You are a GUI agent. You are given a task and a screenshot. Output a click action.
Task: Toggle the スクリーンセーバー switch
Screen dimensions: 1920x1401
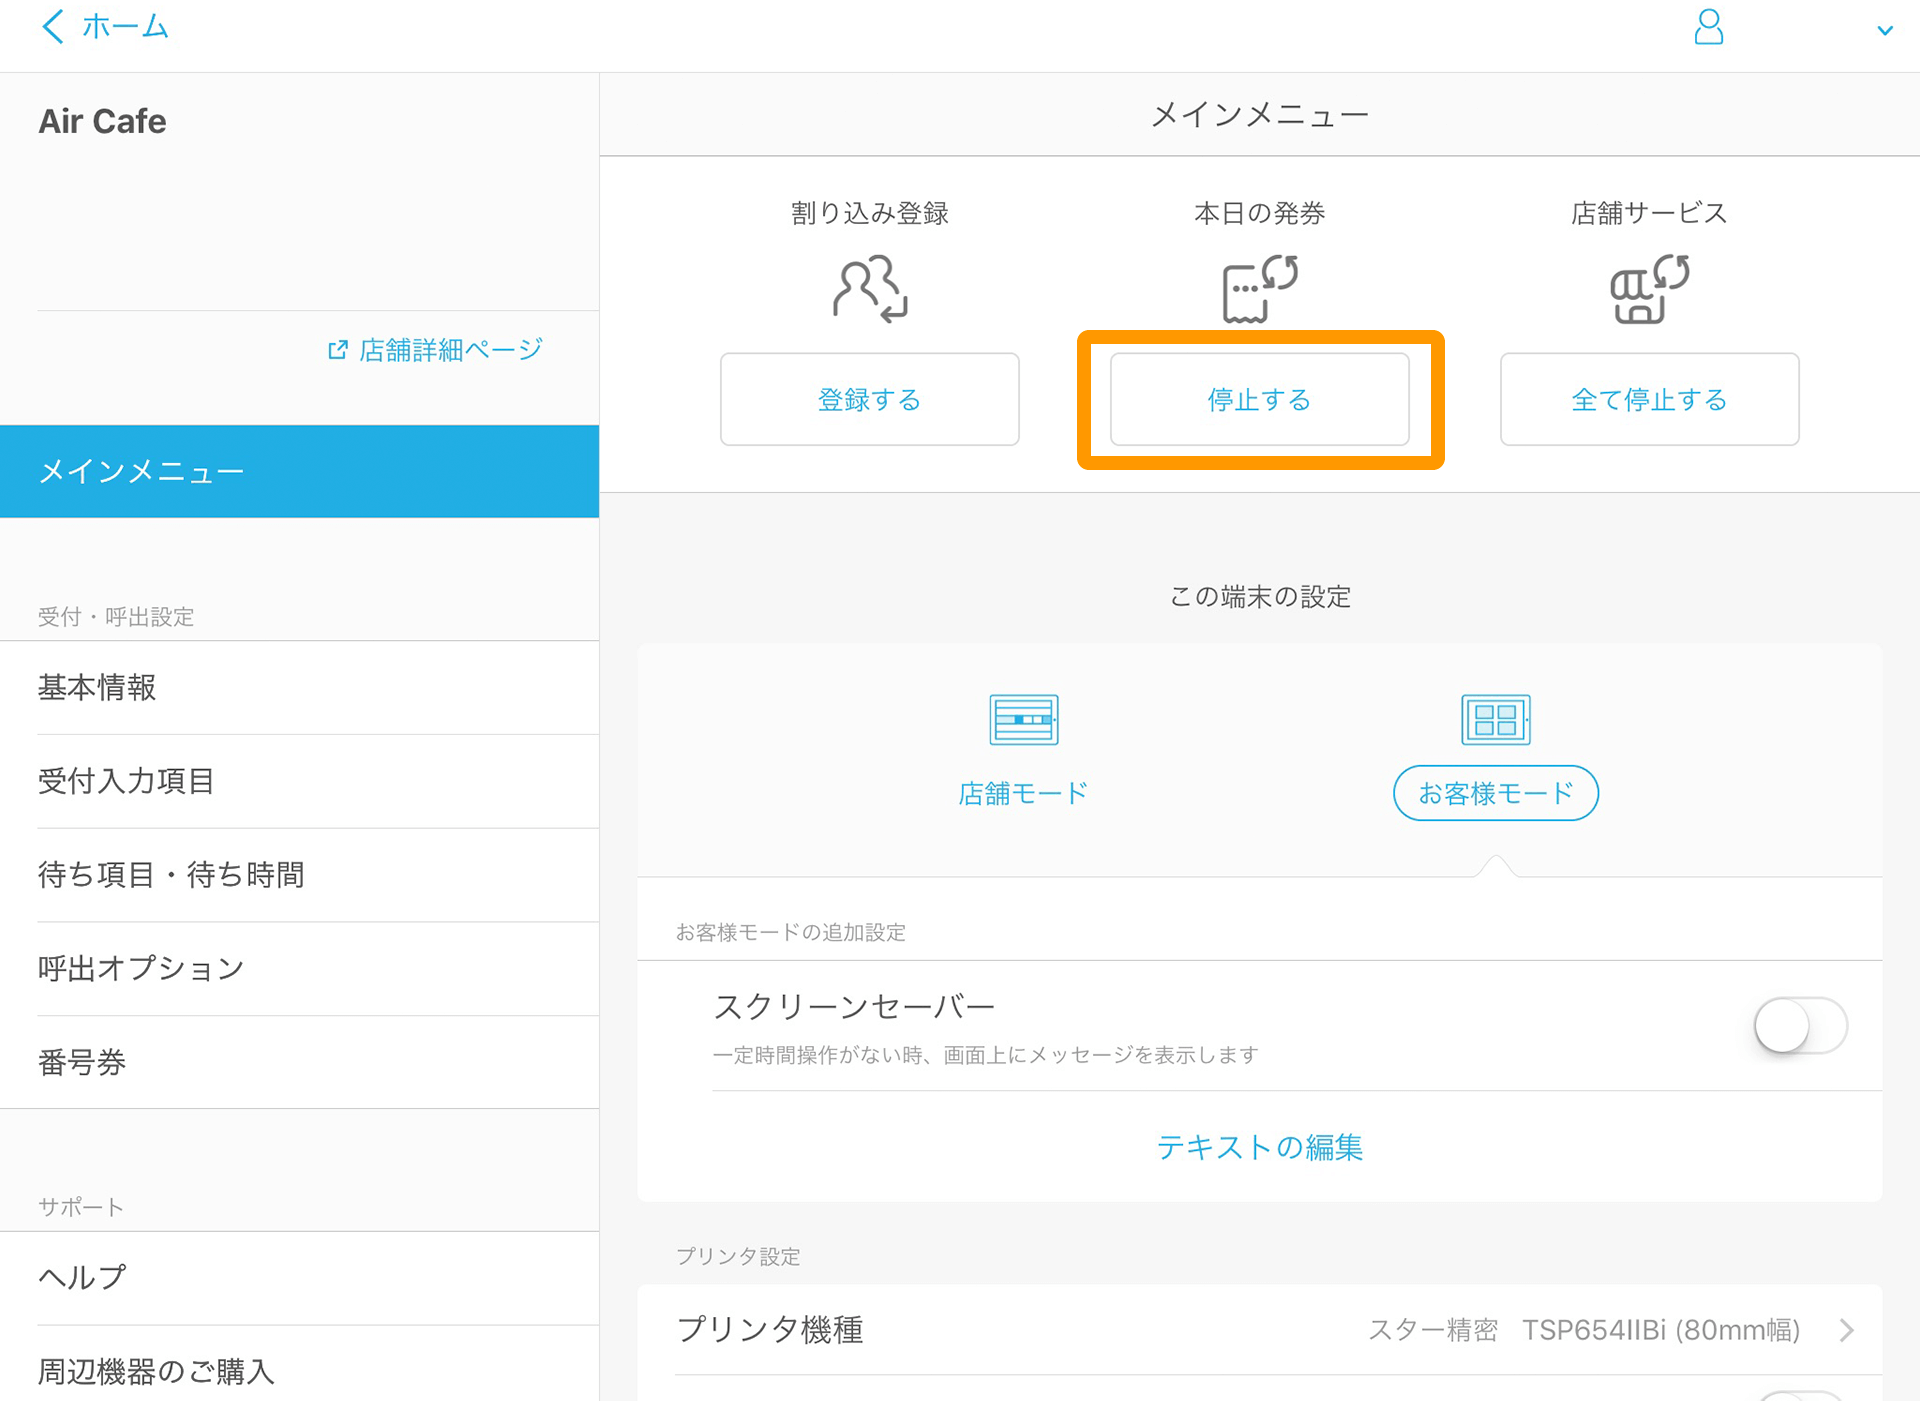1800,1025
